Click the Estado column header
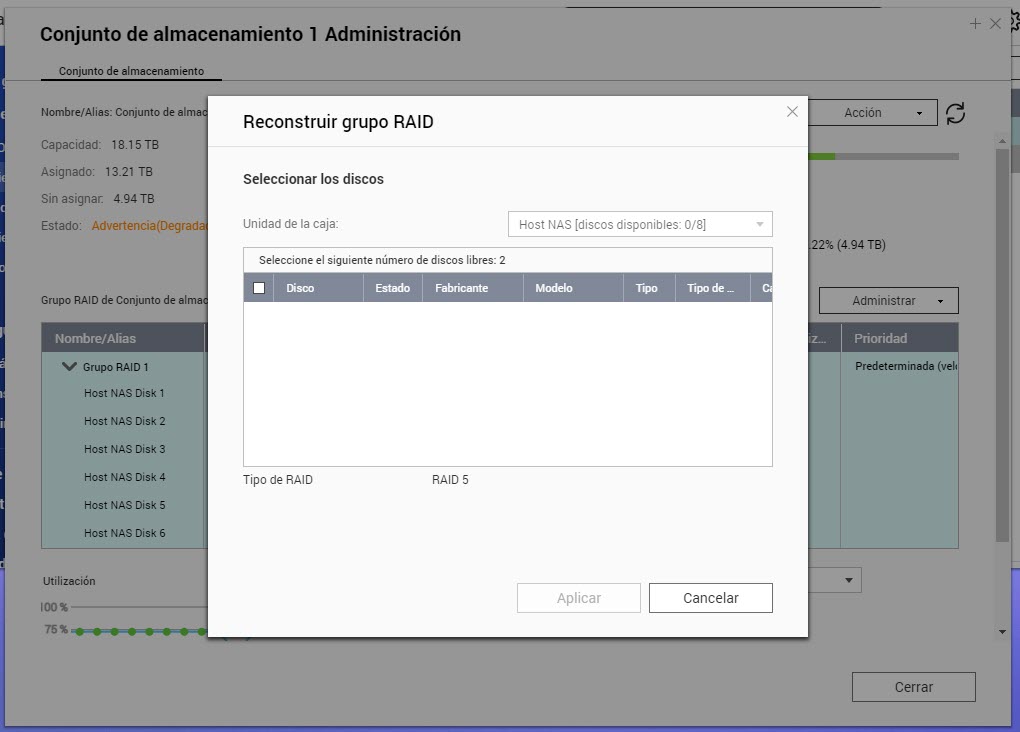 (x=392, y=288)
